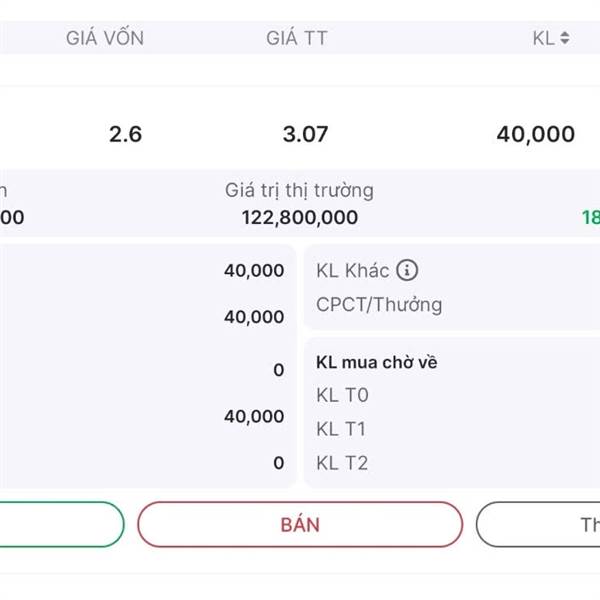Click the KL Khác info icon
Viewport: 600px width, 600px height.
point(407,270)
